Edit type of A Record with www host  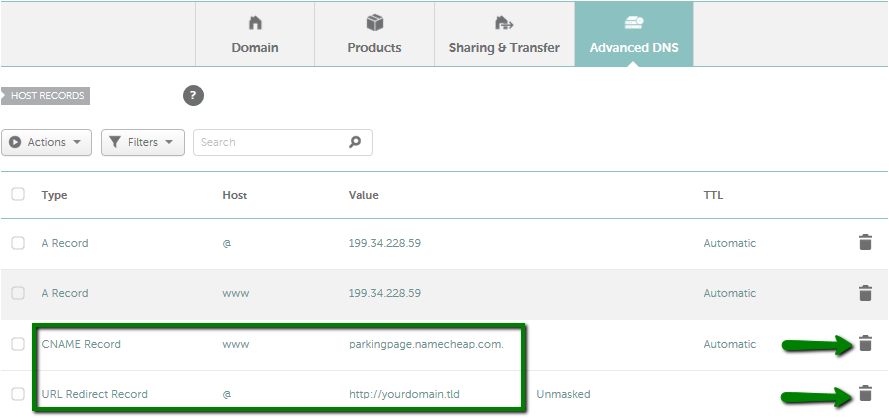coord(65,293)
